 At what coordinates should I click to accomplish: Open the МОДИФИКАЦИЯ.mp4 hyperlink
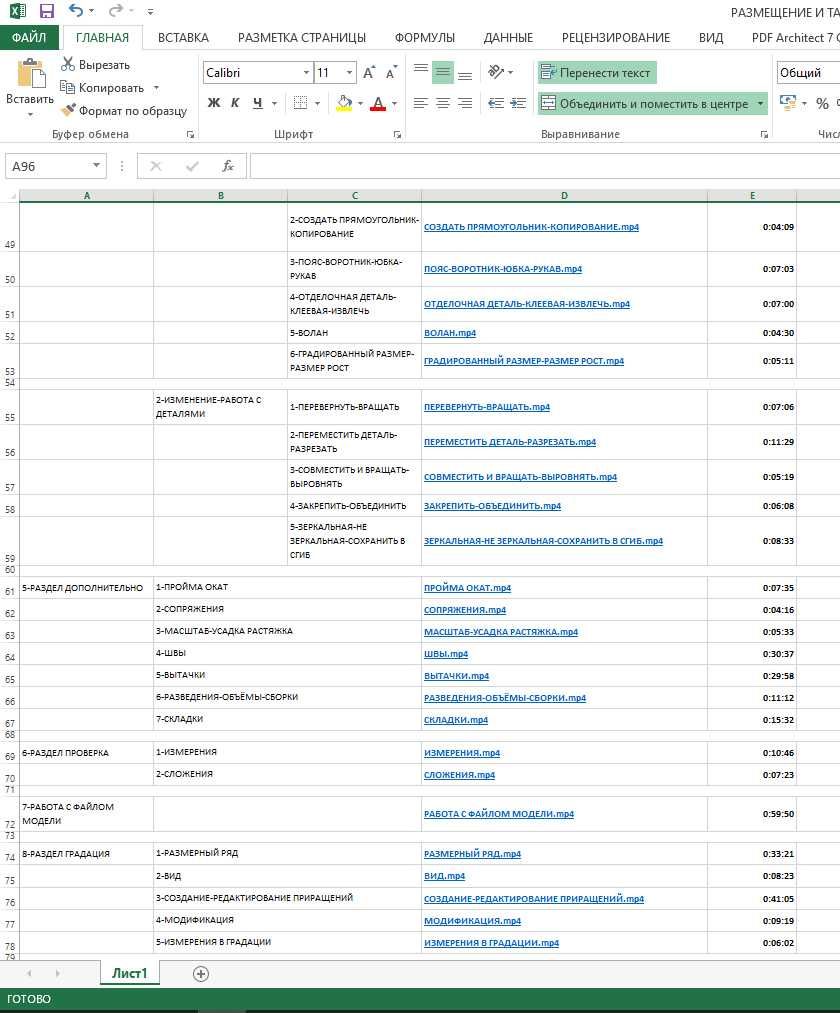(x=472, y=921)
